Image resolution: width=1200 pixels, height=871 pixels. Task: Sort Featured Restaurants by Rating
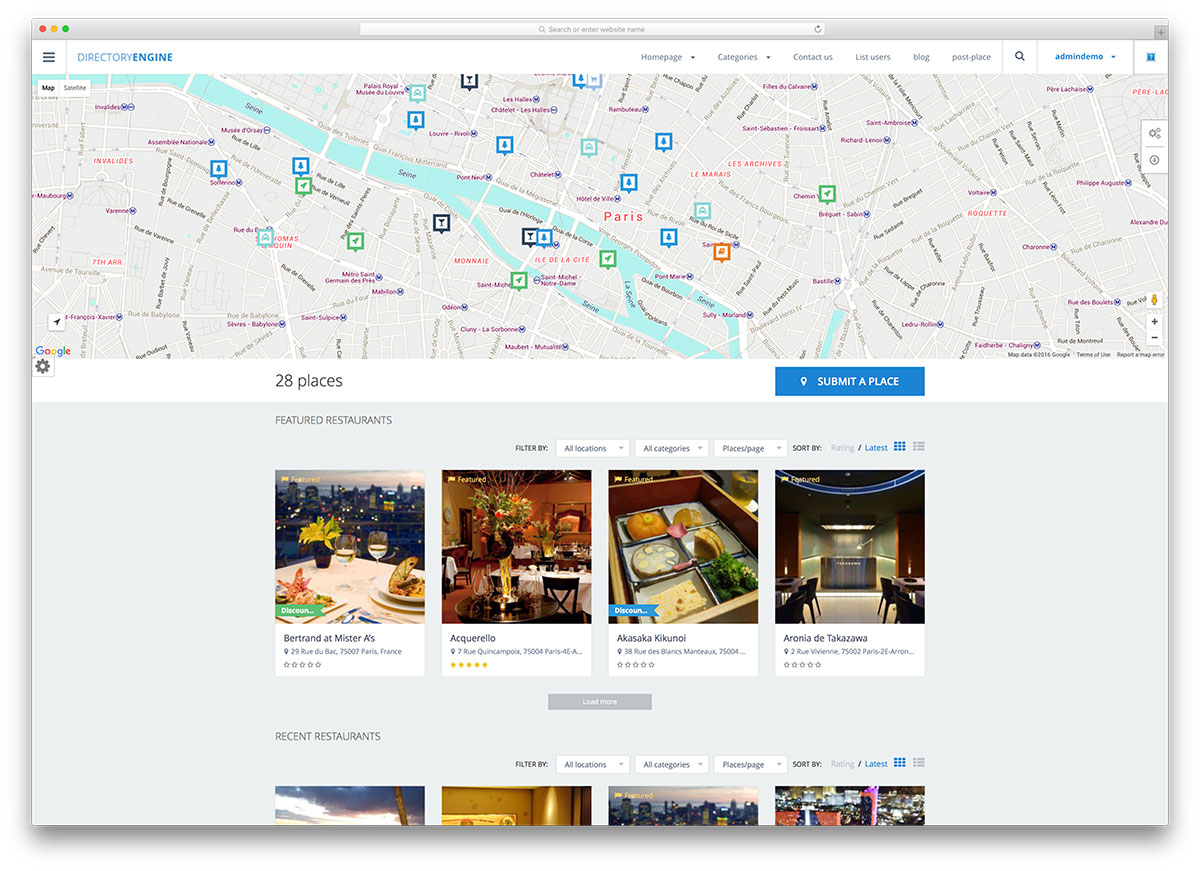coord(843,448)
